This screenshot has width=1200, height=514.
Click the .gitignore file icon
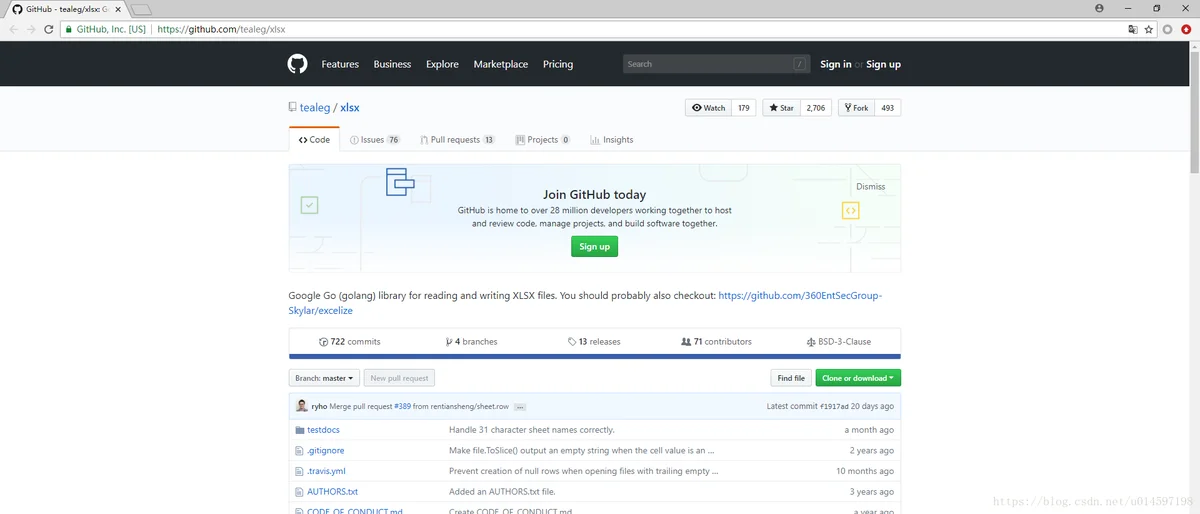point(299,451)
